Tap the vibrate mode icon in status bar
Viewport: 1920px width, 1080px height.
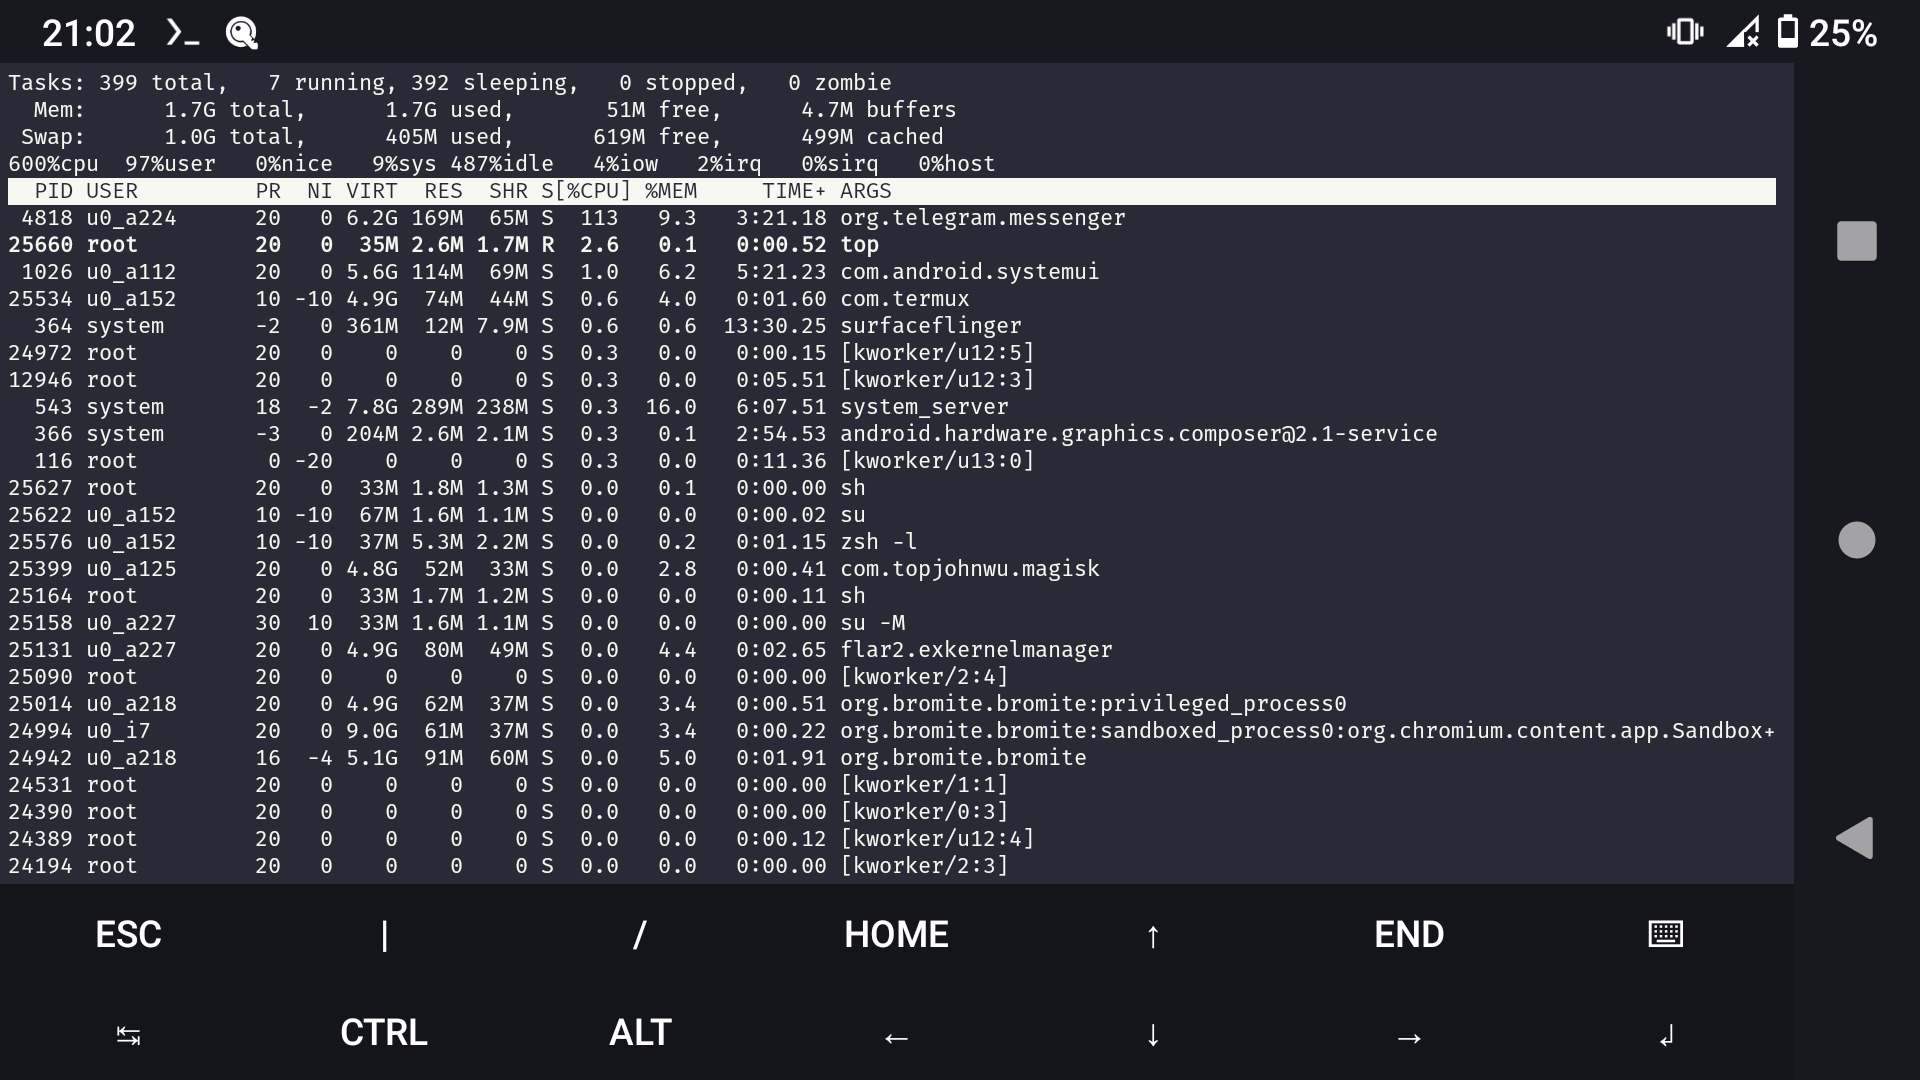pyautogui.click(x=1686, y=32)
